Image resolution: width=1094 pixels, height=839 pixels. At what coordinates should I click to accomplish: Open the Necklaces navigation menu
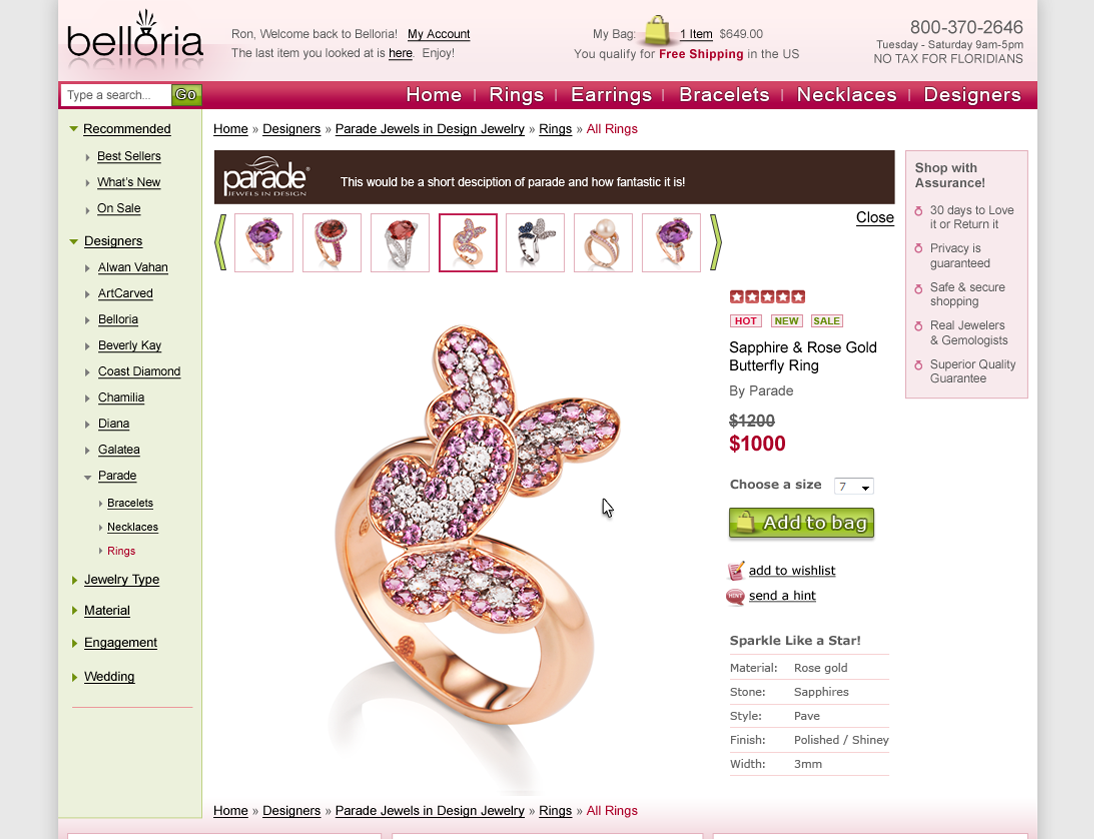846,95
